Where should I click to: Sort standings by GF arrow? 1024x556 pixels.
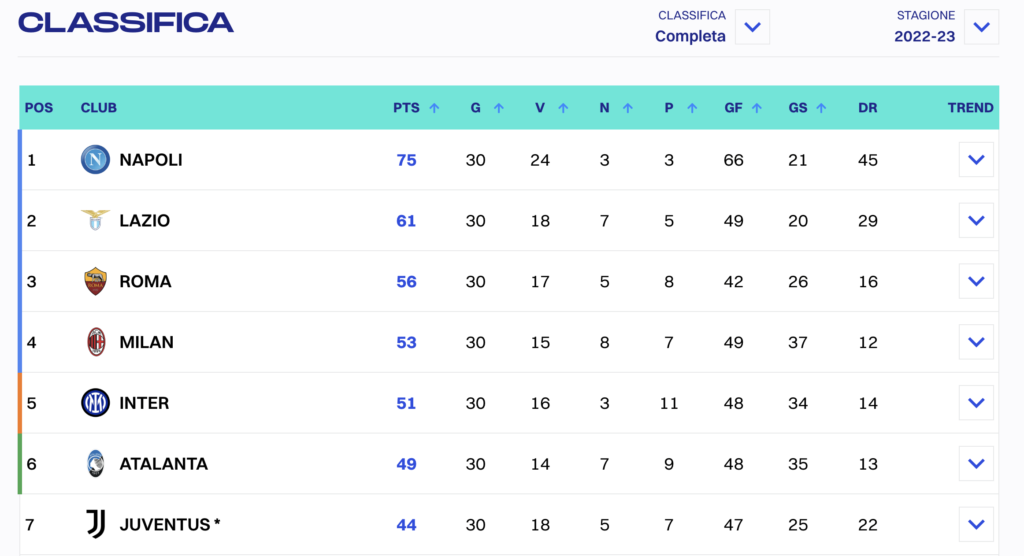coord(757,108)
